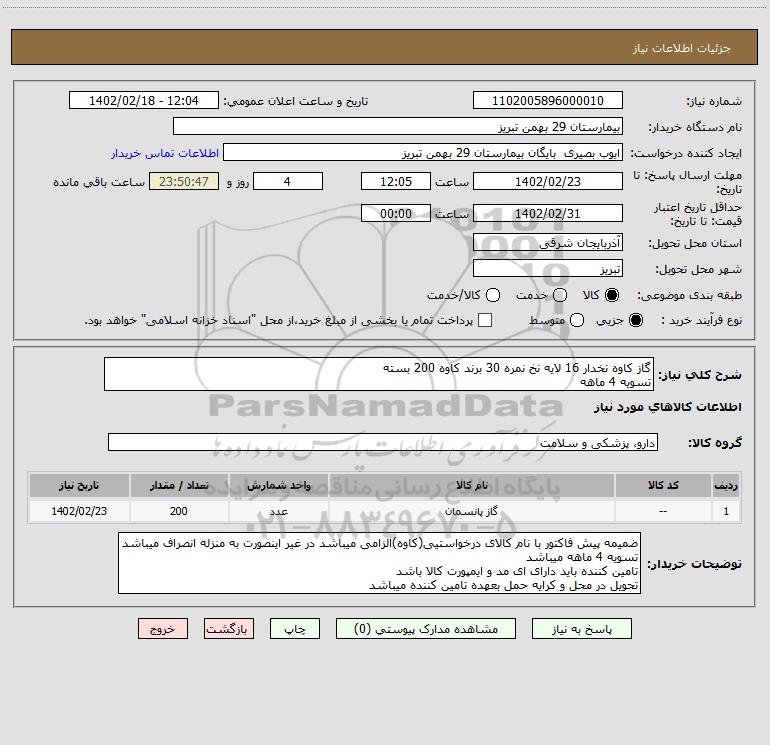This screenshot has width=770, height=745.
Task: Click the اطلاعات کالاهای مورد نیاز section heading
Action: [x=668, y=407]
